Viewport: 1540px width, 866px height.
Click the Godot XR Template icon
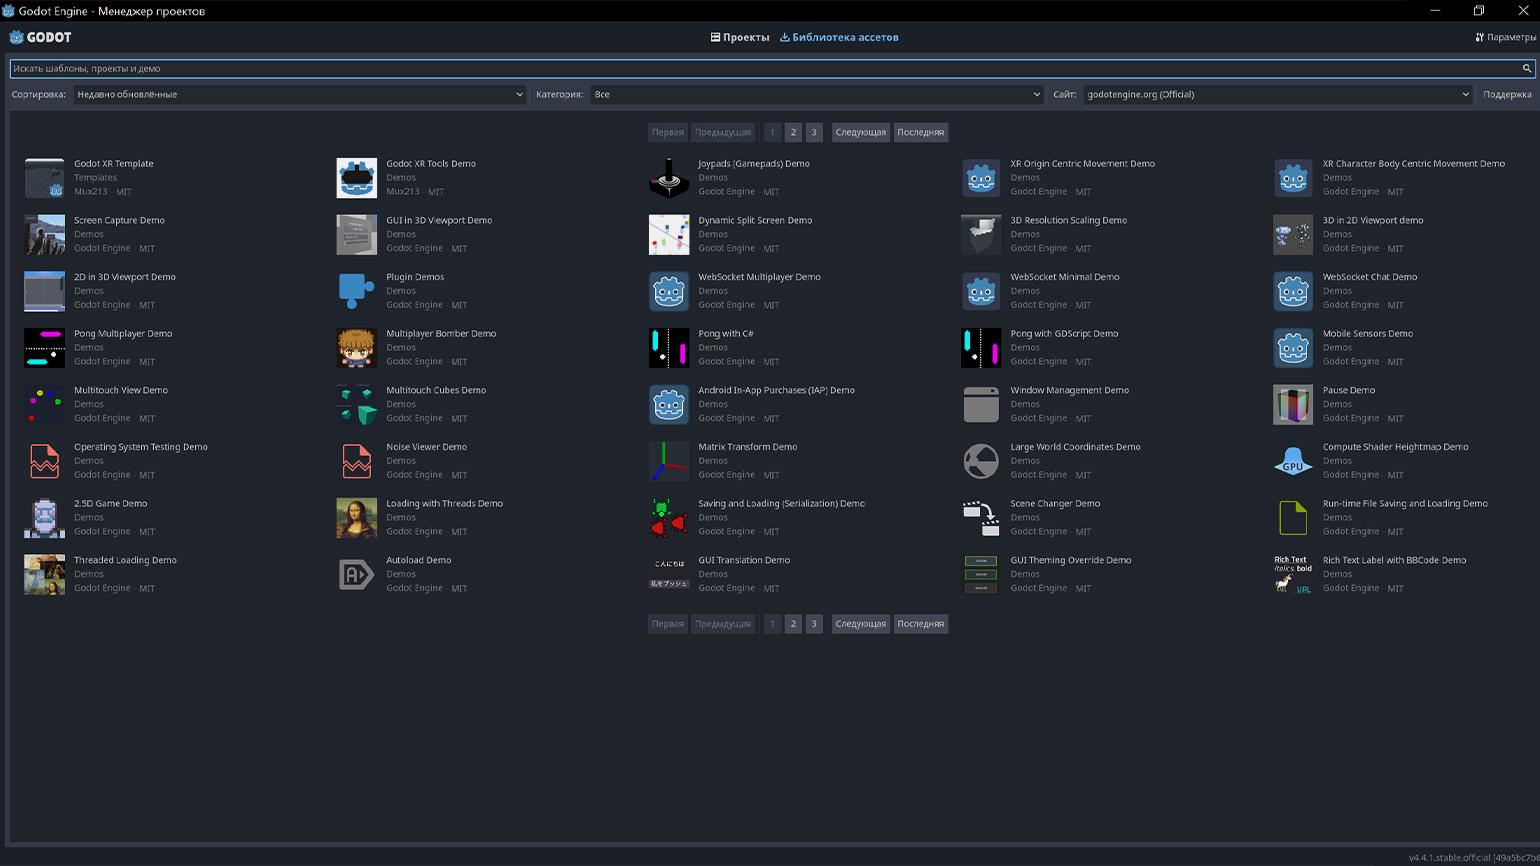click(x=44, y=178)
